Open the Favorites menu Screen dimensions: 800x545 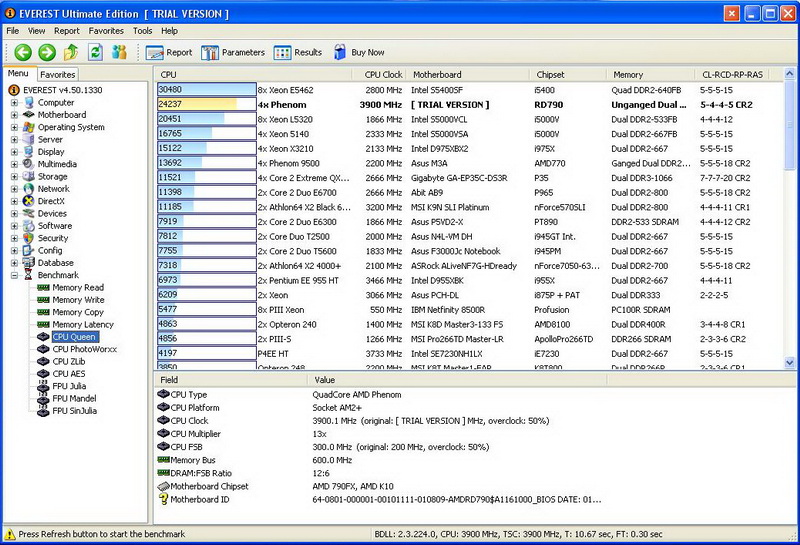(106, 31)
